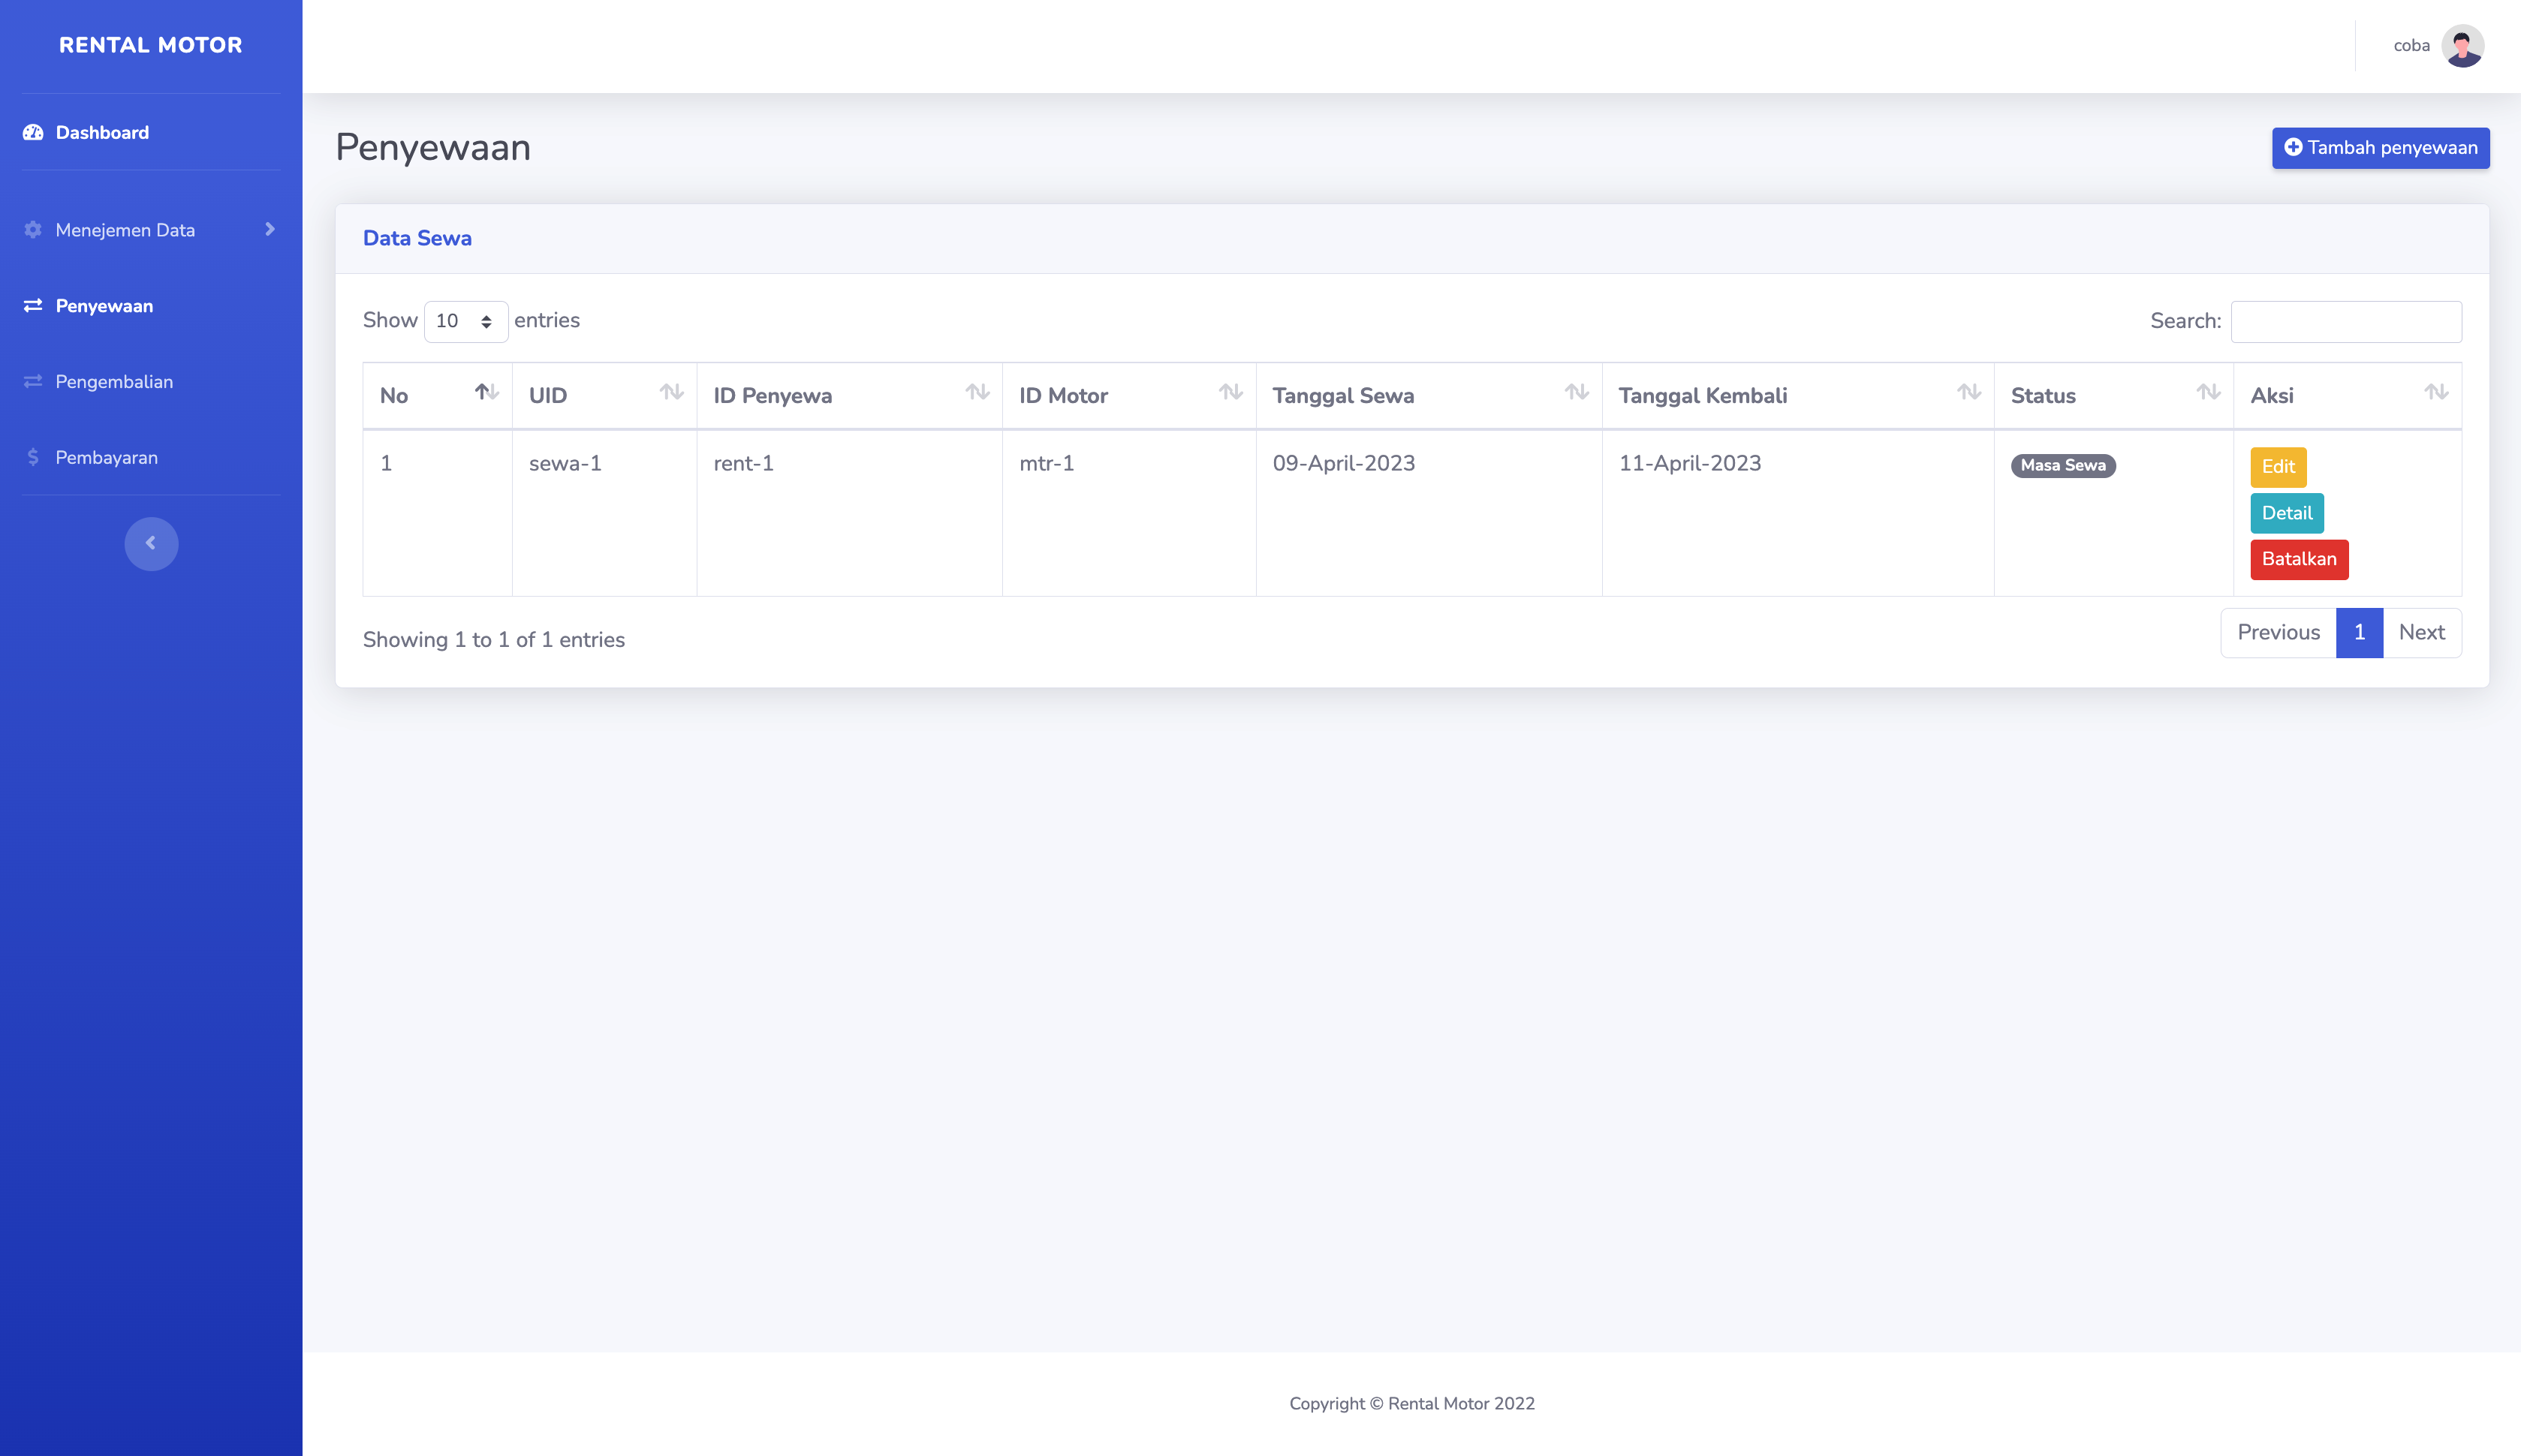2521x1456 pixels.
Task: Select Pembayaran from the sidebar menu
Action: click(106, 457)
